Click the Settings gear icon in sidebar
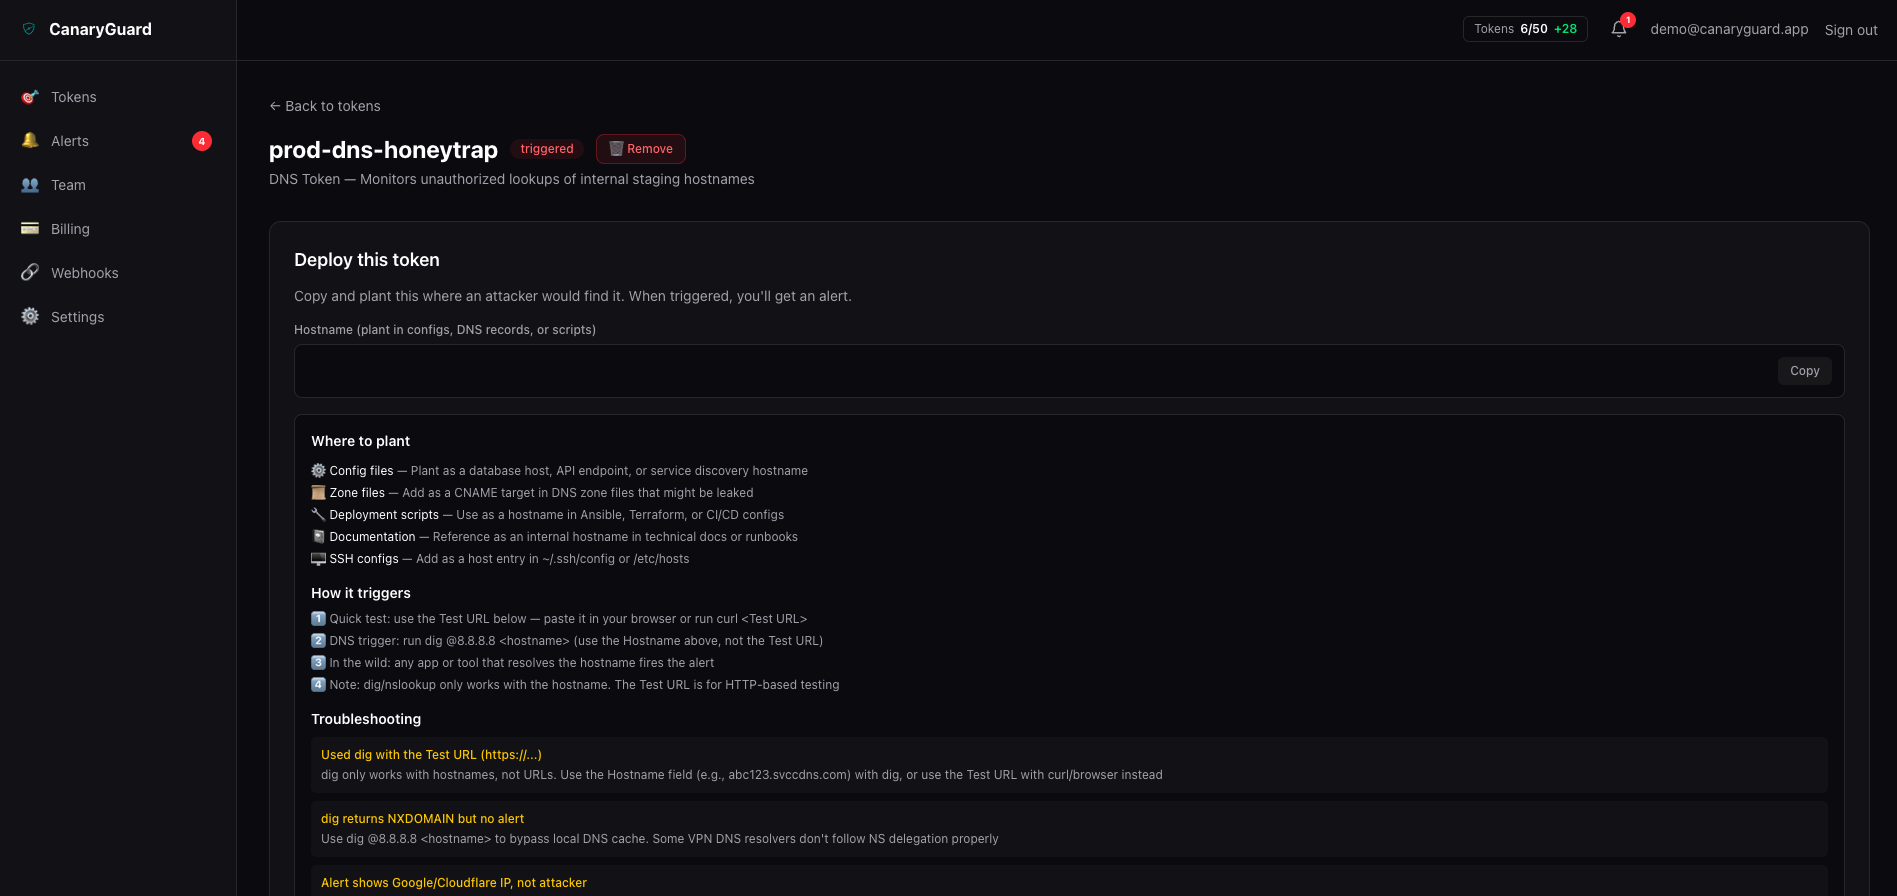Viewport: 1897px width, 896px height. 30,317
